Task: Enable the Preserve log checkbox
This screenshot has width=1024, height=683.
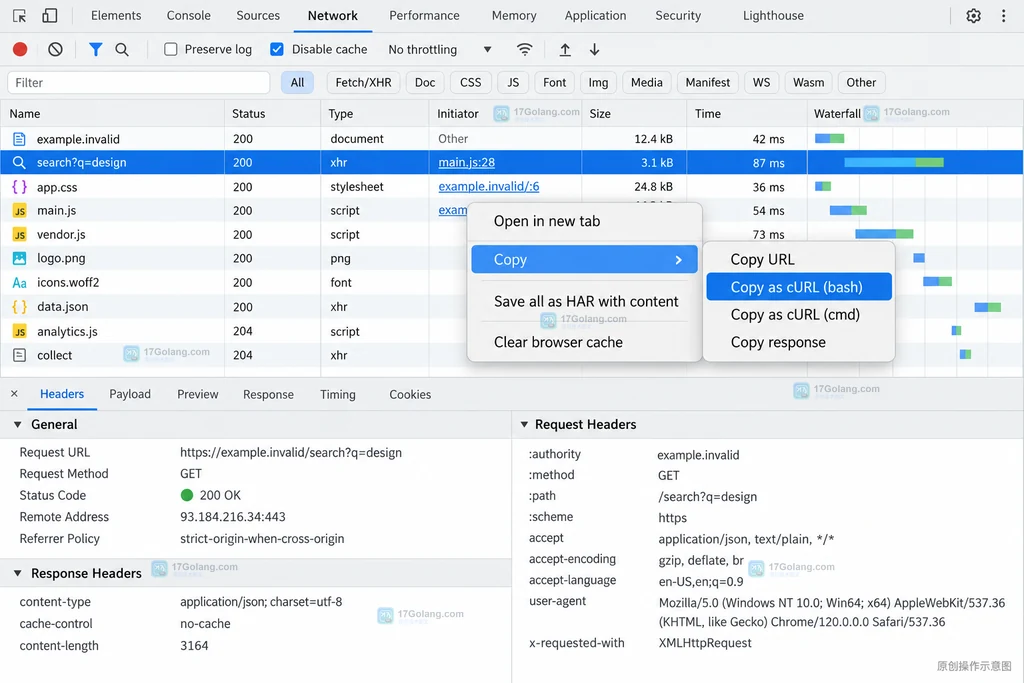Action: 170,50
